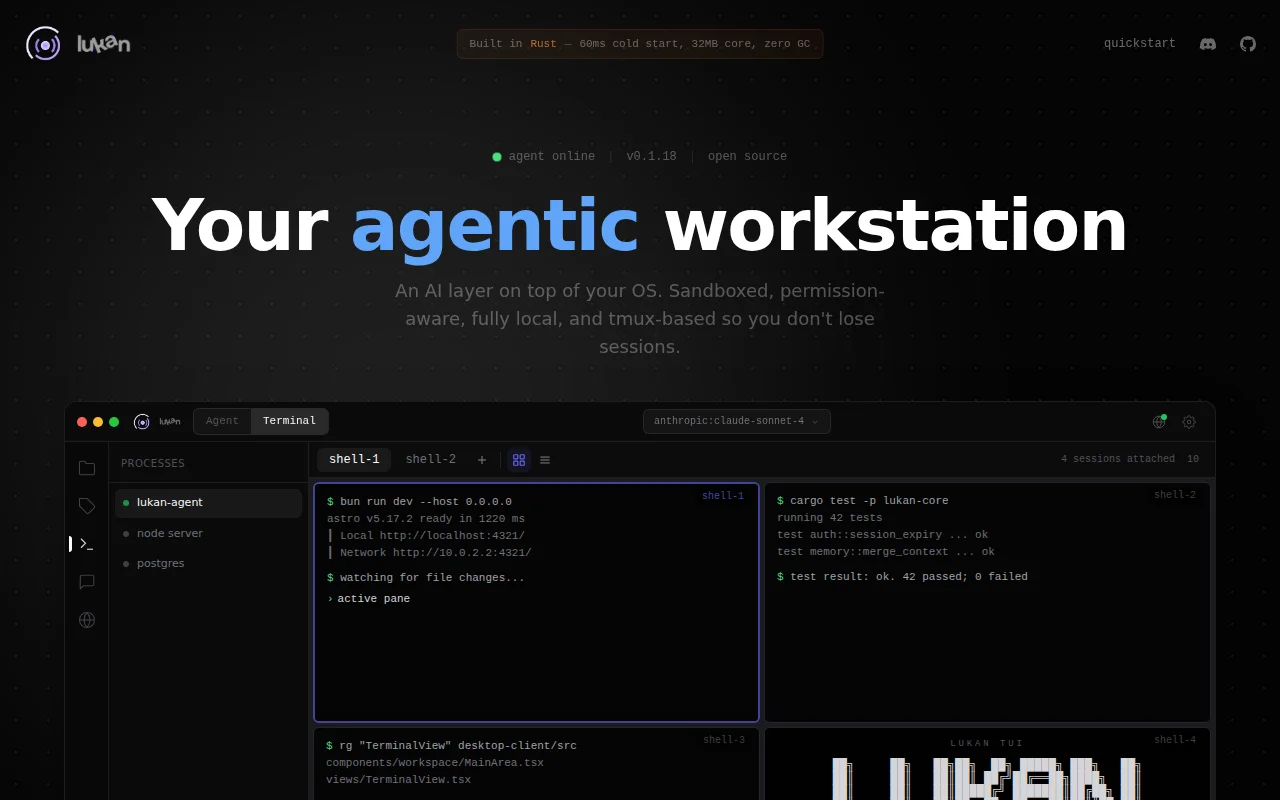Click the globe with green dot icon

(1160, 421)
